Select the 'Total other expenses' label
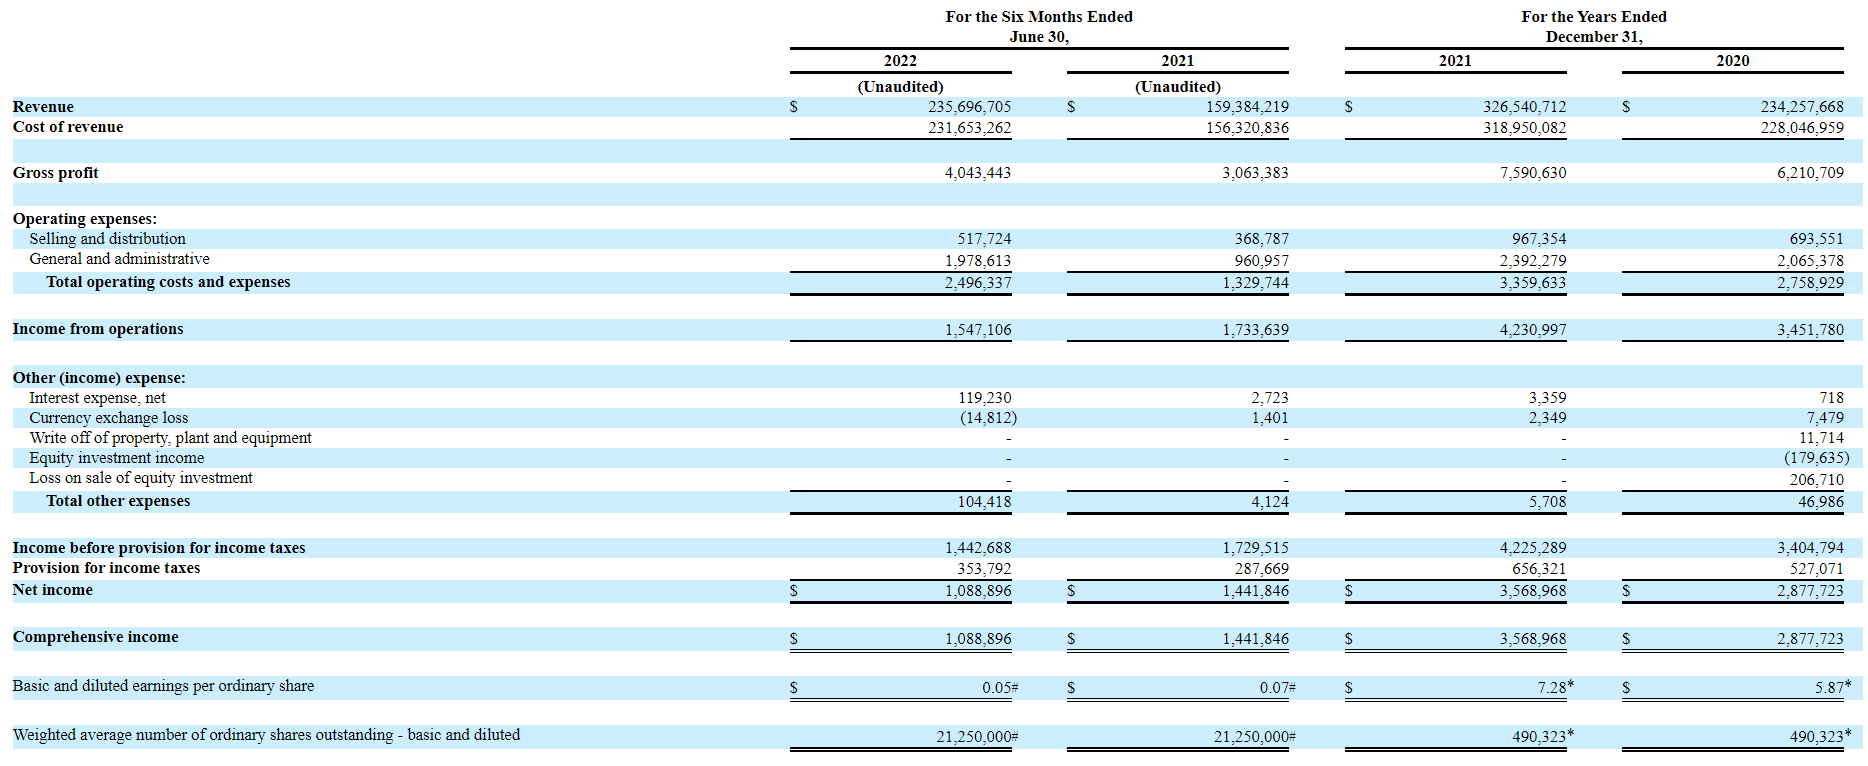The height and width of the screenshot is (766, 1868). tap(118, 501)
